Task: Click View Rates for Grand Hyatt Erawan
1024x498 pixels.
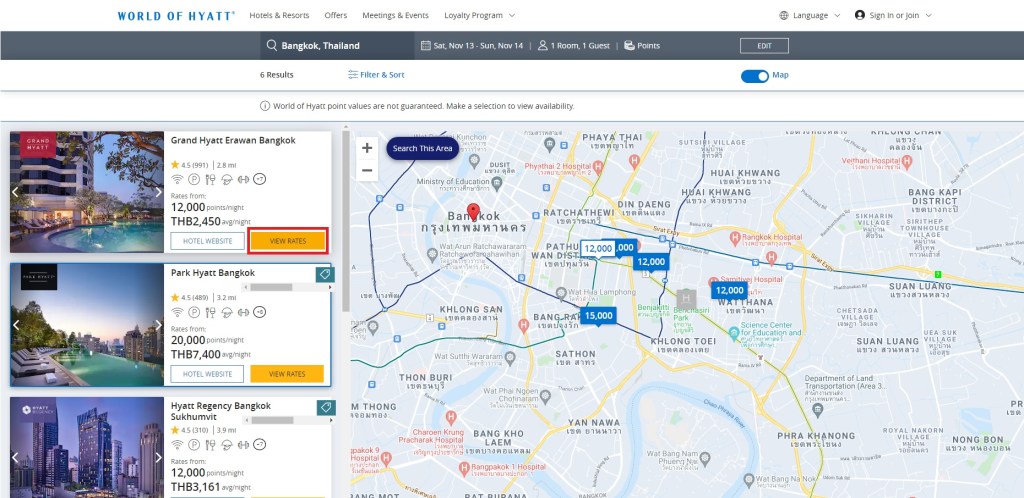Action: [288, 241]
